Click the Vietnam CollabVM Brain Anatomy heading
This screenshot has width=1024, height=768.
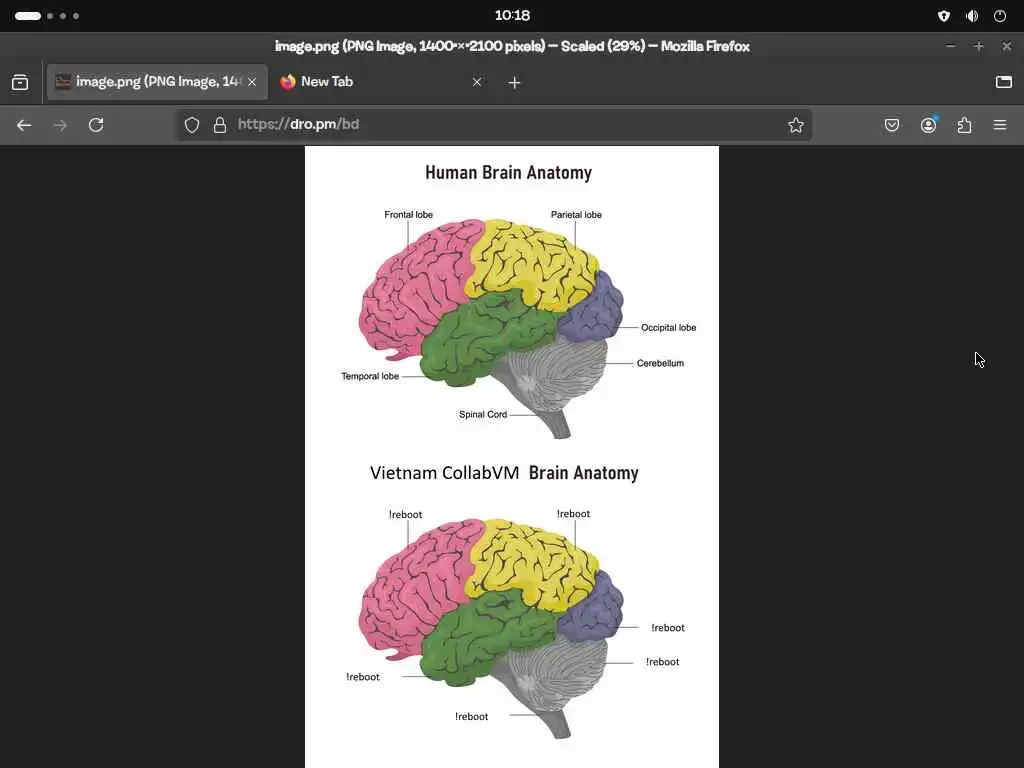504,473
